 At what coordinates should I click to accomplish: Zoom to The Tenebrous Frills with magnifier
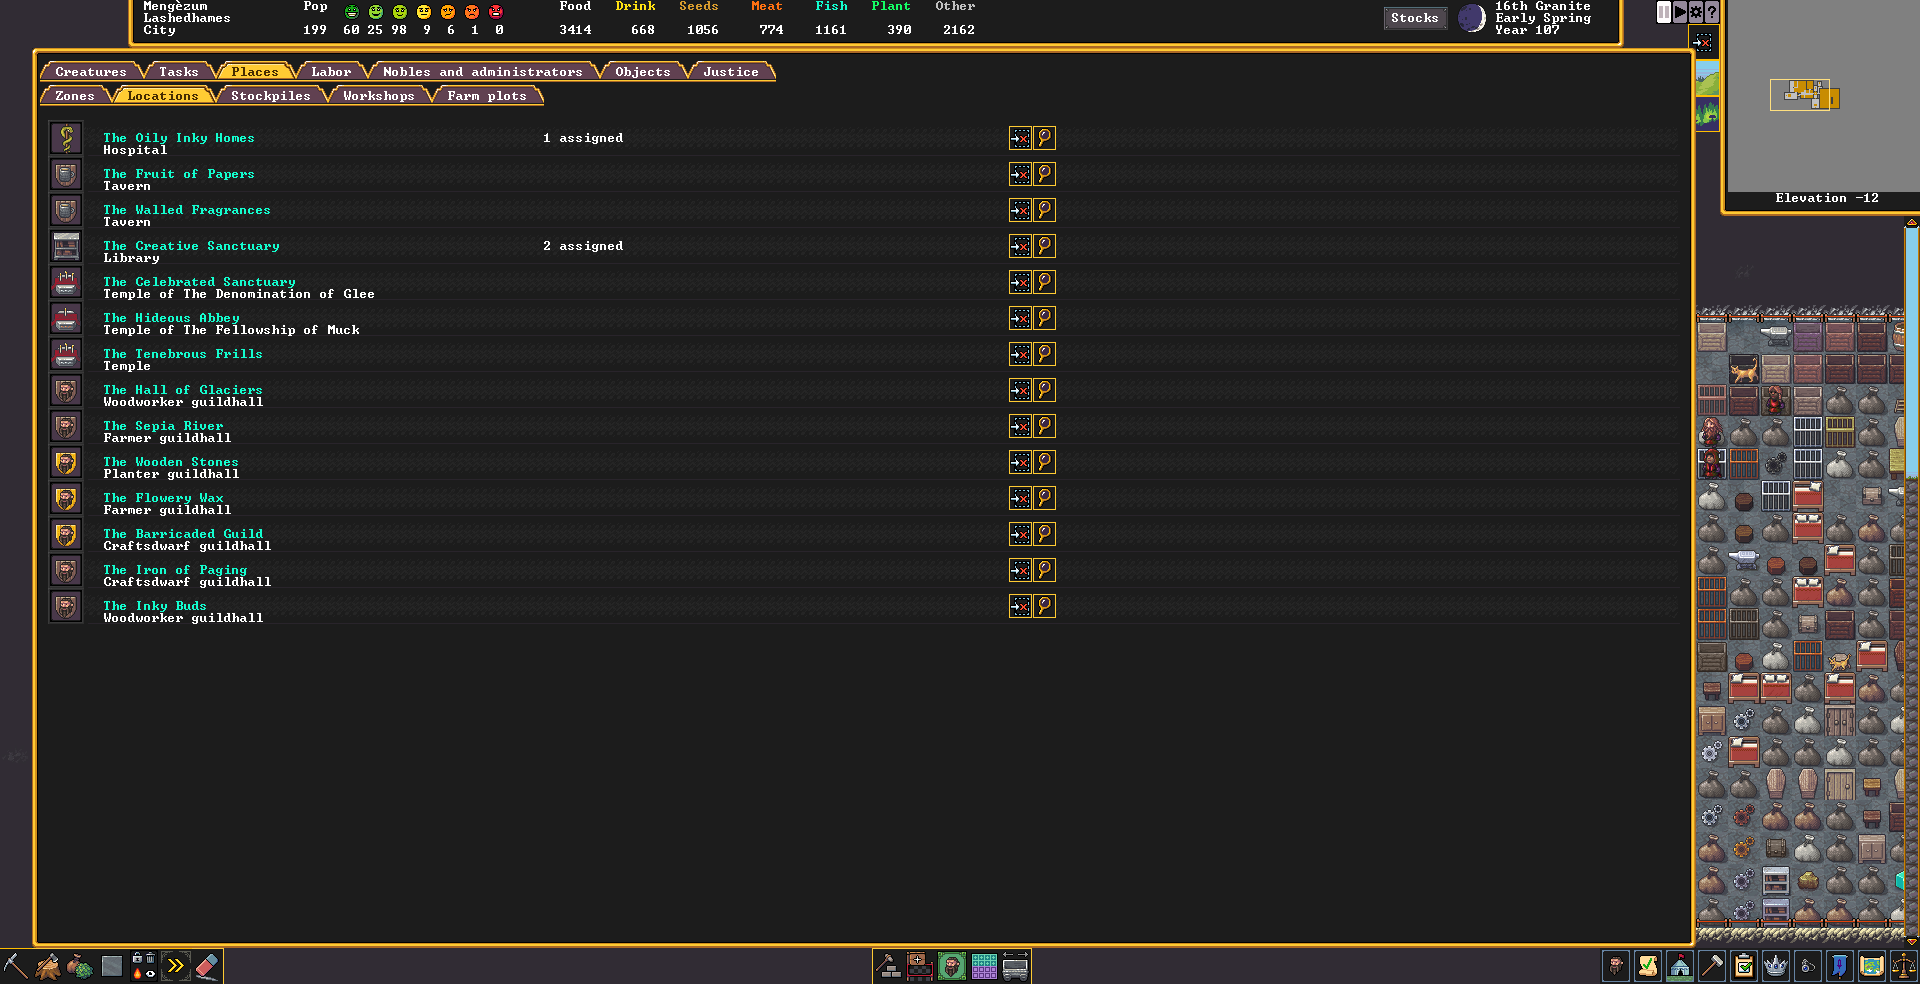click(x=1044, y=354)
